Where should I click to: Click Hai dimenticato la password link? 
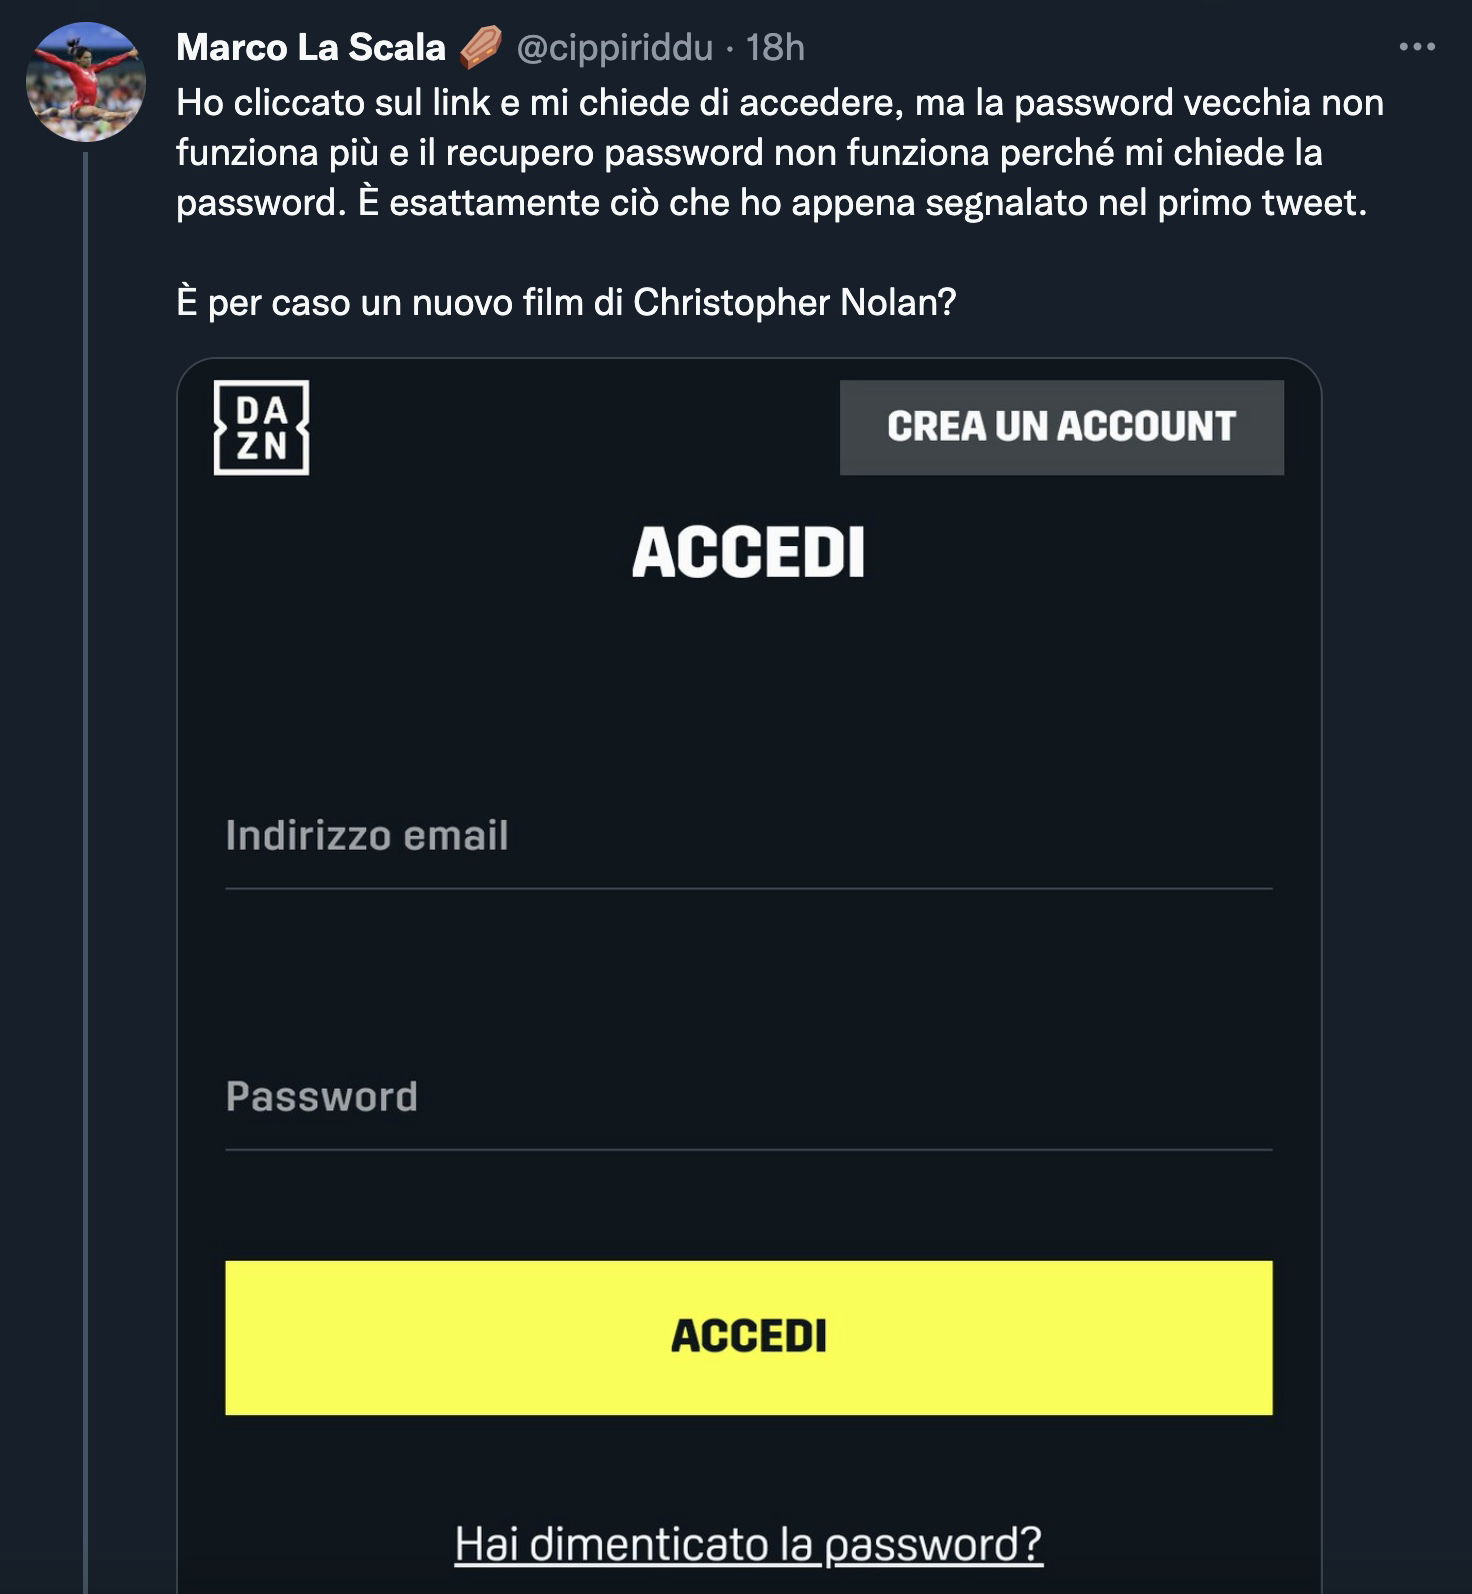point(747,1545)
